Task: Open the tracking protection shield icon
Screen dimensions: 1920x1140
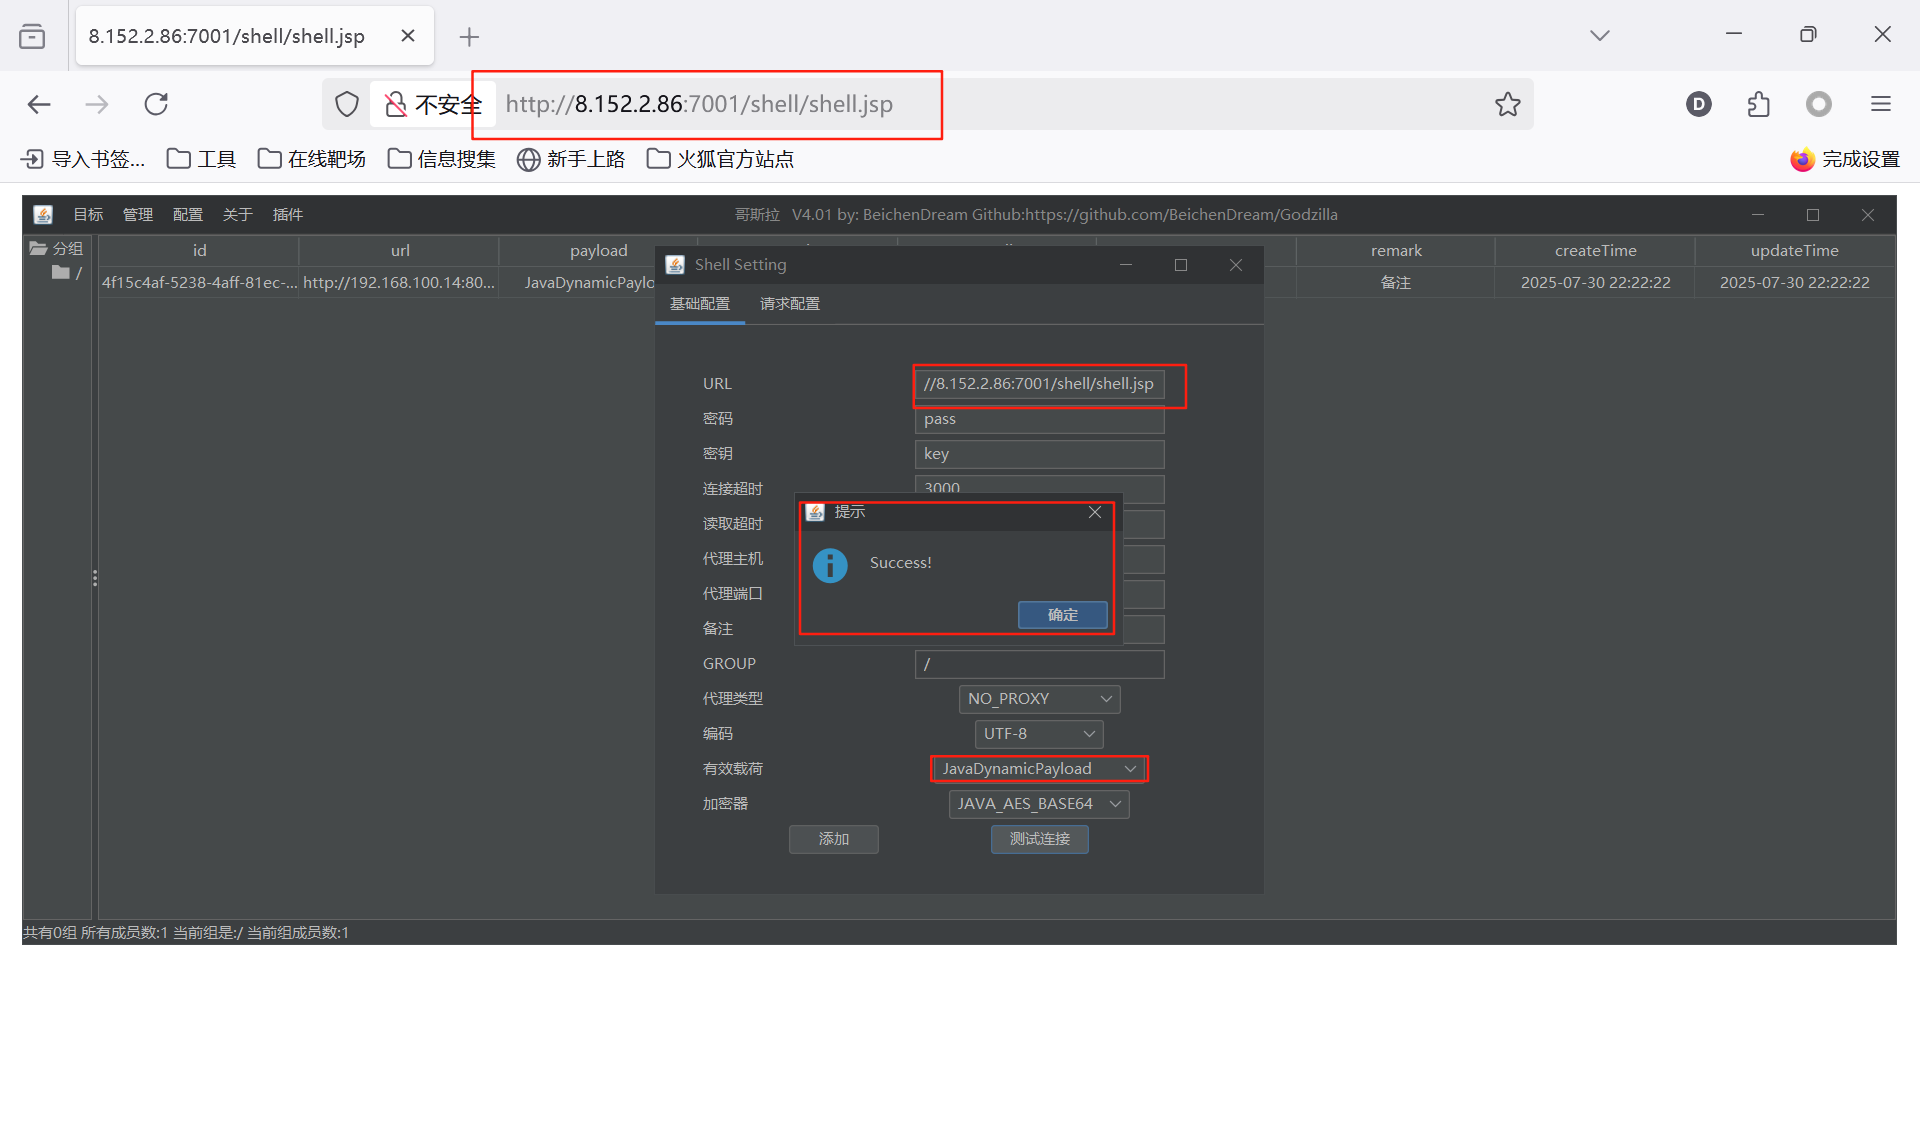Action: (347, 104)
